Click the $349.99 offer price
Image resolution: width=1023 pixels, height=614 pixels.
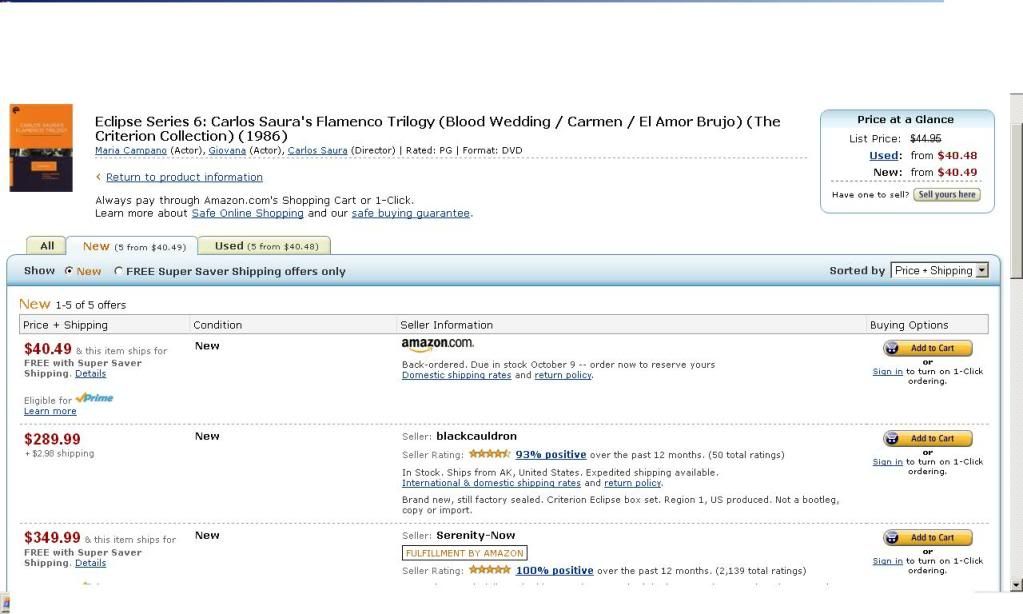point(52,538)
